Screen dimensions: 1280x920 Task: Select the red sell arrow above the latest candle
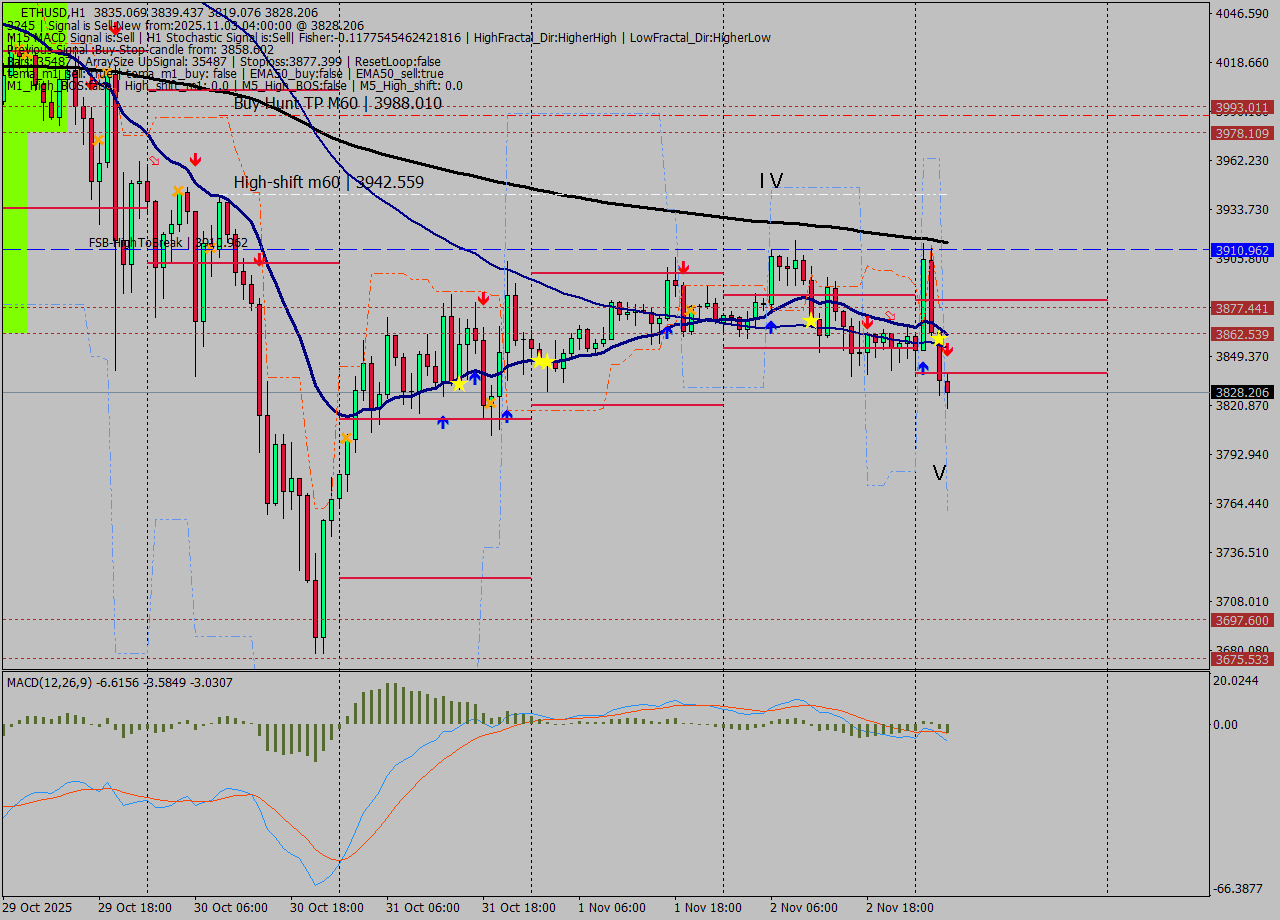click(946, 351)
